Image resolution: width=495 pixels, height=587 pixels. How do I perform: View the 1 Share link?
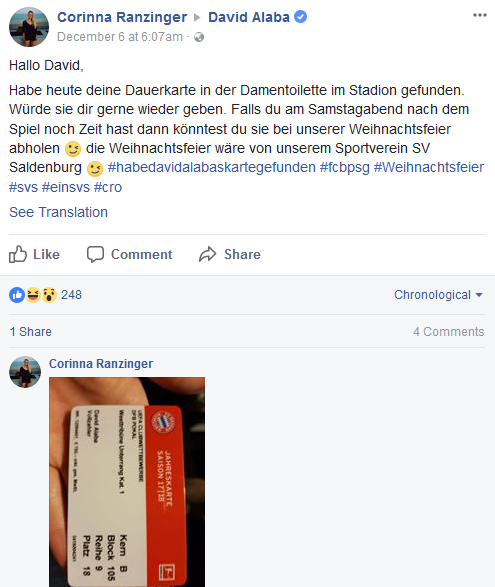point(31,332)
